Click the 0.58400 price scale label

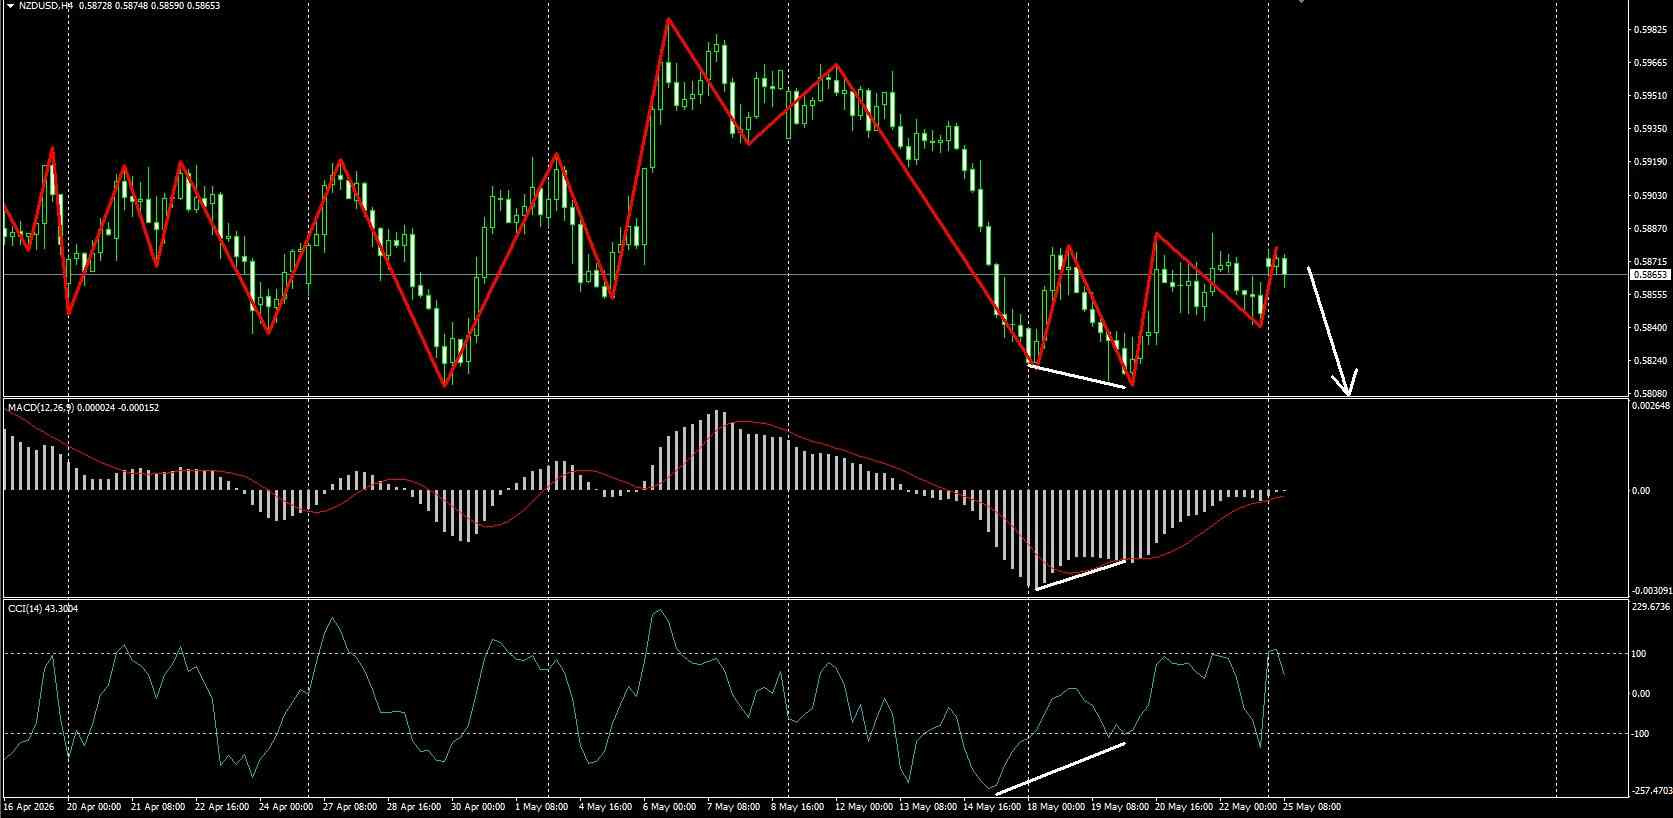(1650, 328)
